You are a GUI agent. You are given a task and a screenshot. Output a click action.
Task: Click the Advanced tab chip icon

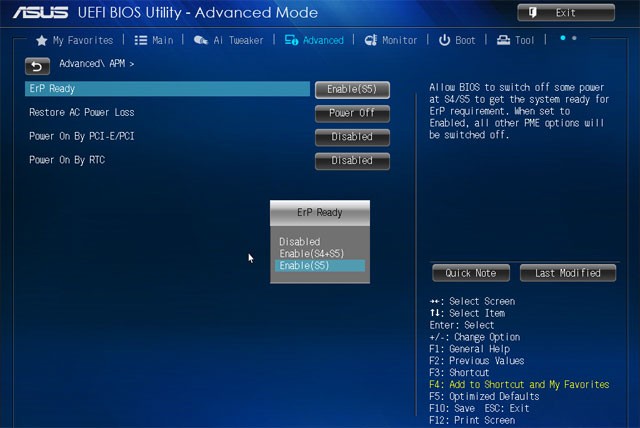(x=291, y=41)
